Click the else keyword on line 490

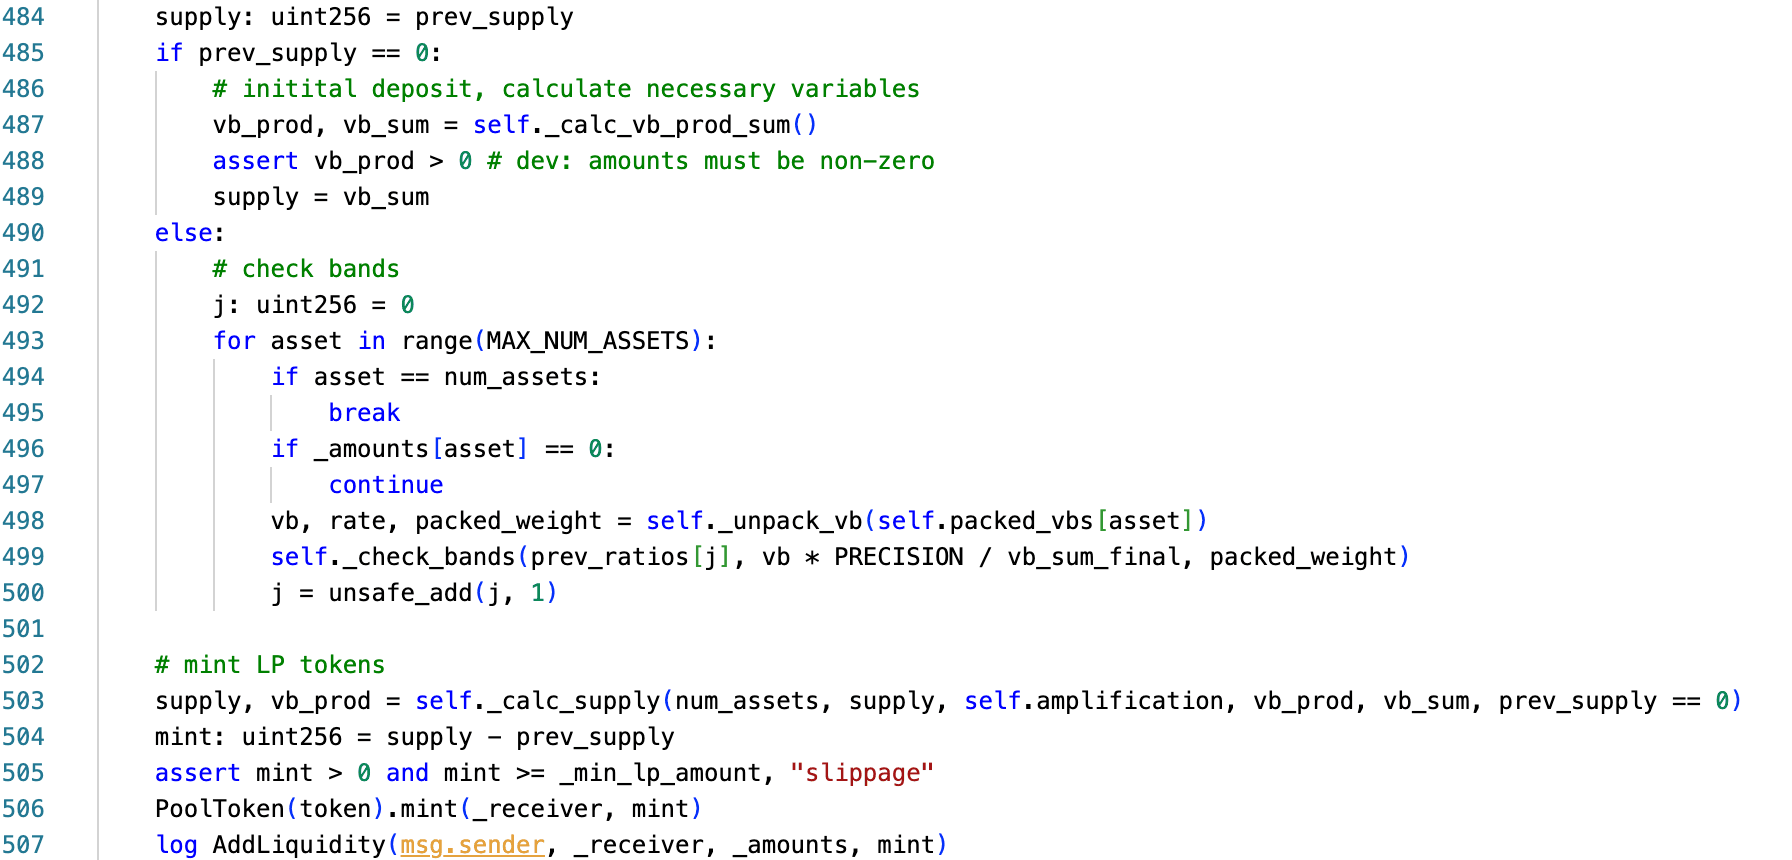(x=183, y=233)
